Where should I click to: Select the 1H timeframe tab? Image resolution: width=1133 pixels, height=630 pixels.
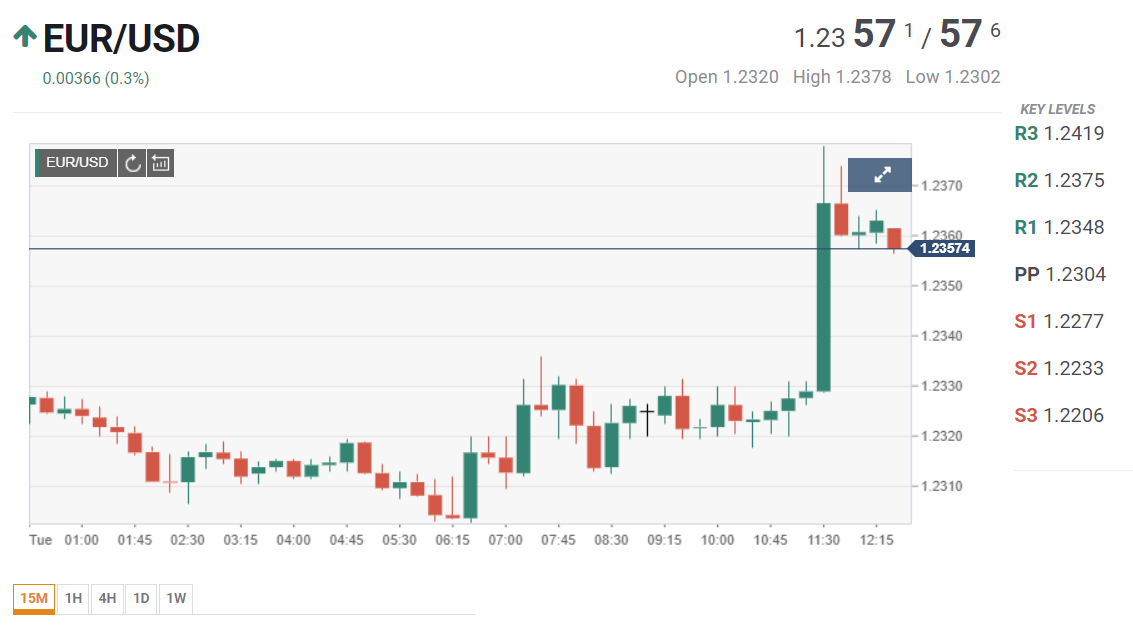(73, 598)
